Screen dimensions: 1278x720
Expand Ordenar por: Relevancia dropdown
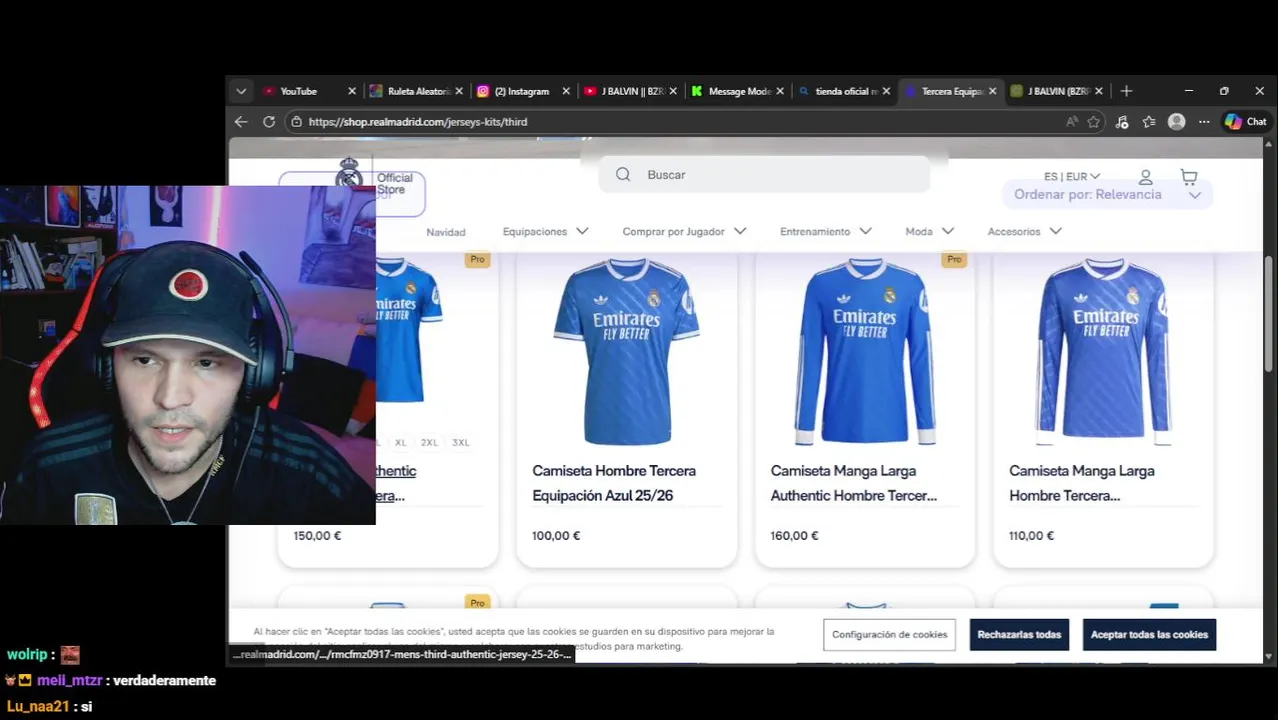pos(1107,195)
